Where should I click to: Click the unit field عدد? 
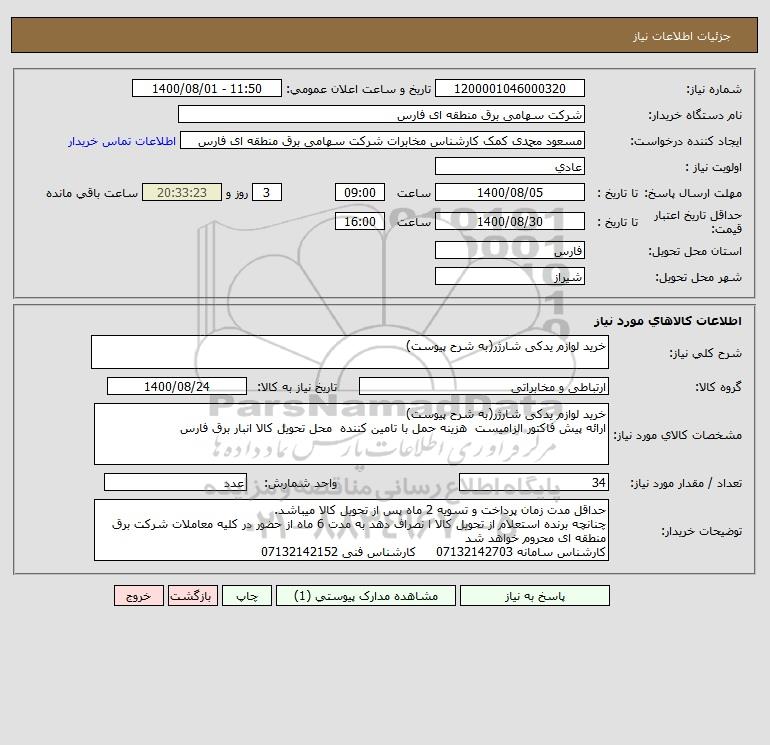coord(175,482)
